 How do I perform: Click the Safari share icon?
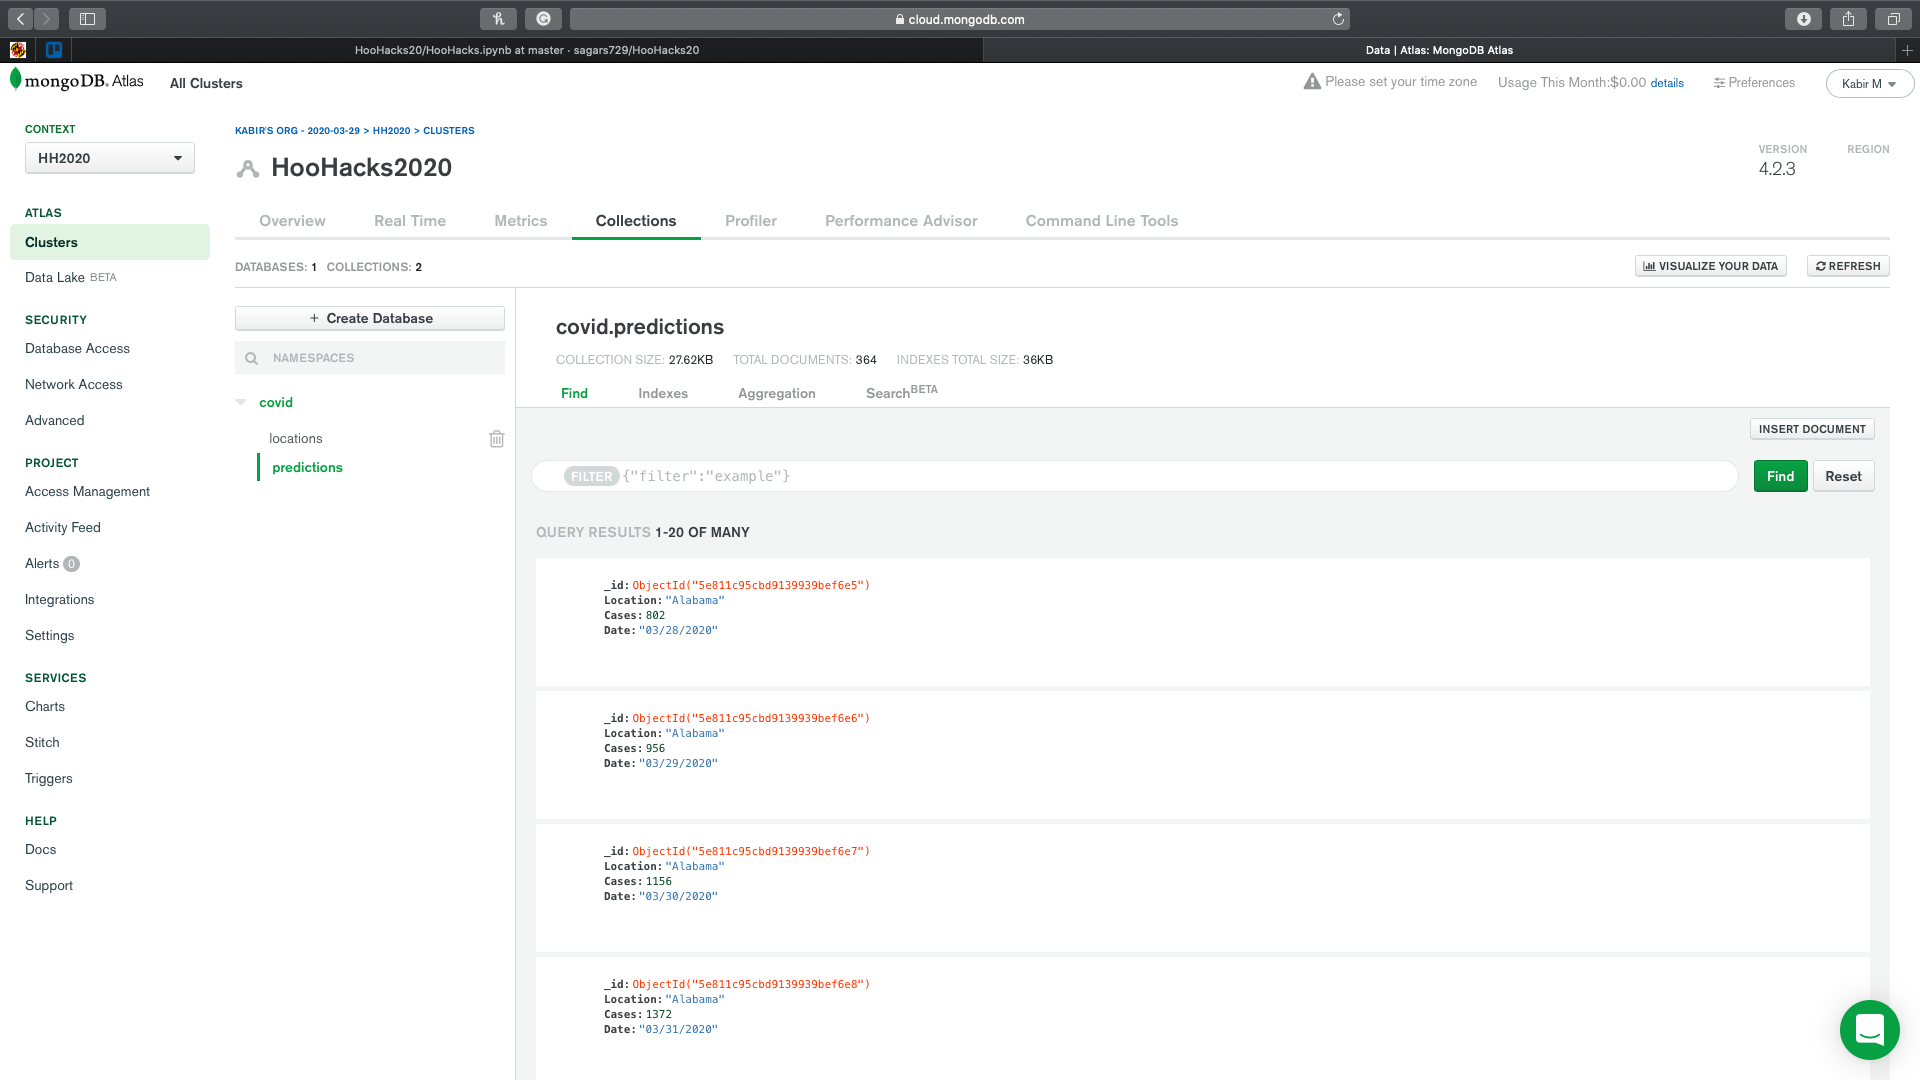tap(1848, 19)
